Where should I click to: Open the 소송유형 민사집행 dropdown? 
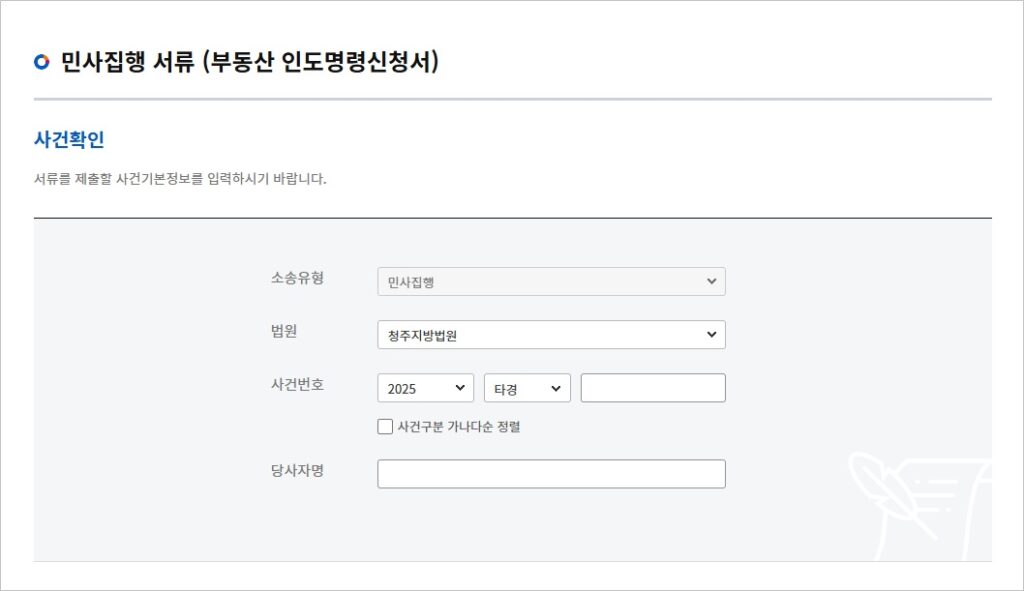coord(551,281)
